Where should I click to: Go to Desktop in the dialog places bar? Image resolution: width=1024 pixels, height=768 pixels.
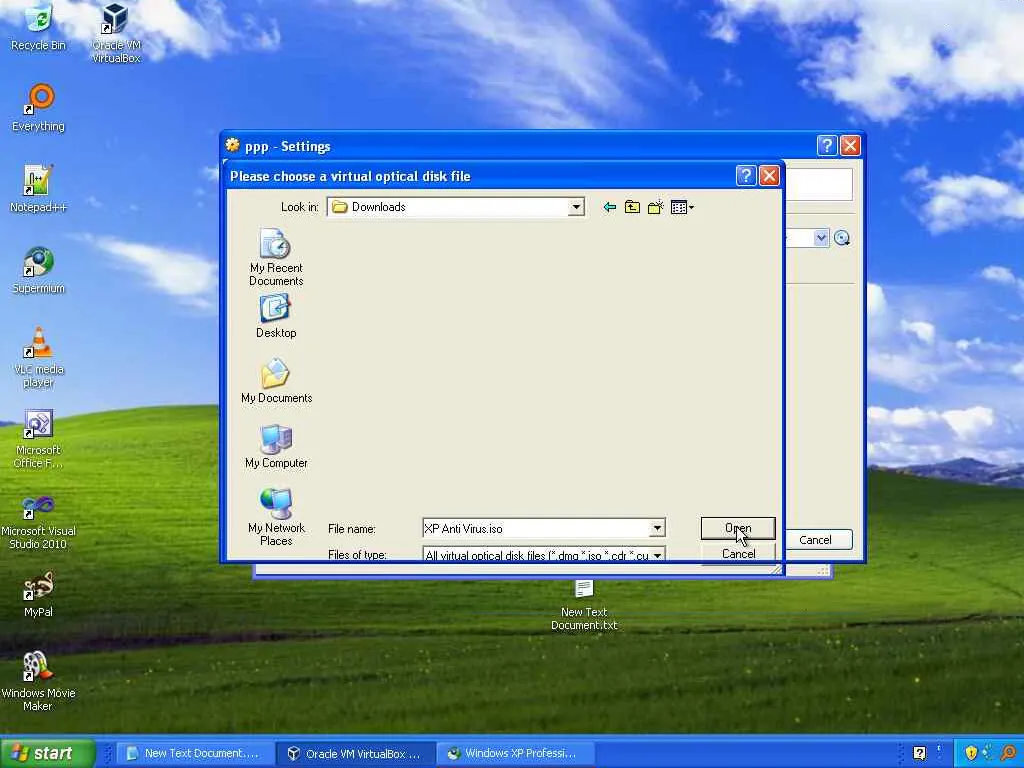[x=276, y=315]
